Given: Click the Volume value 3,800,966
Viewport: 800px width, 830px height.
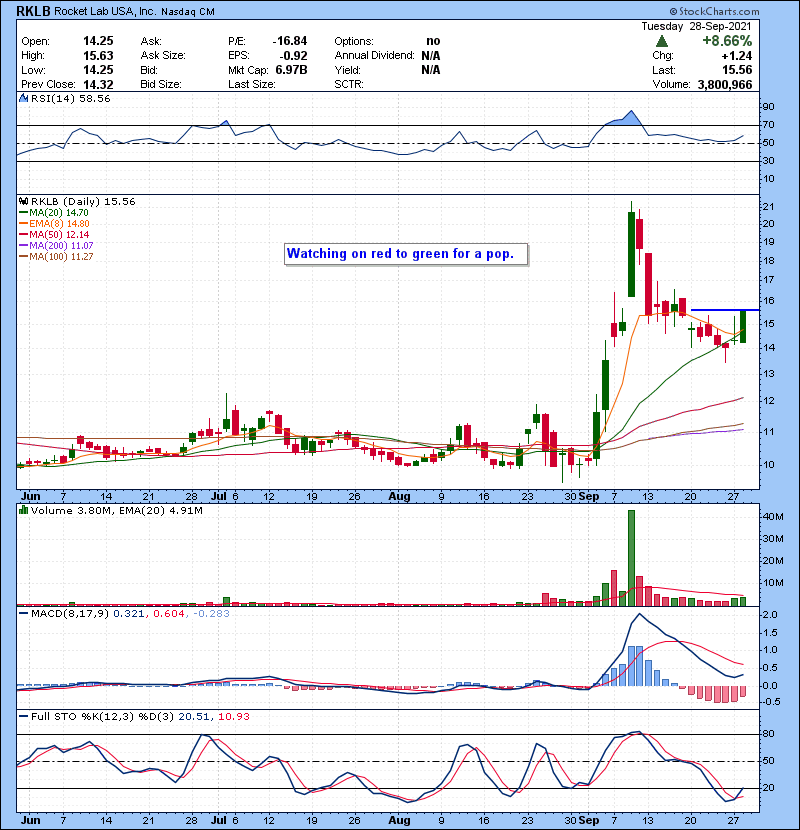Looking at the screenshot, I should pos(725,84).
